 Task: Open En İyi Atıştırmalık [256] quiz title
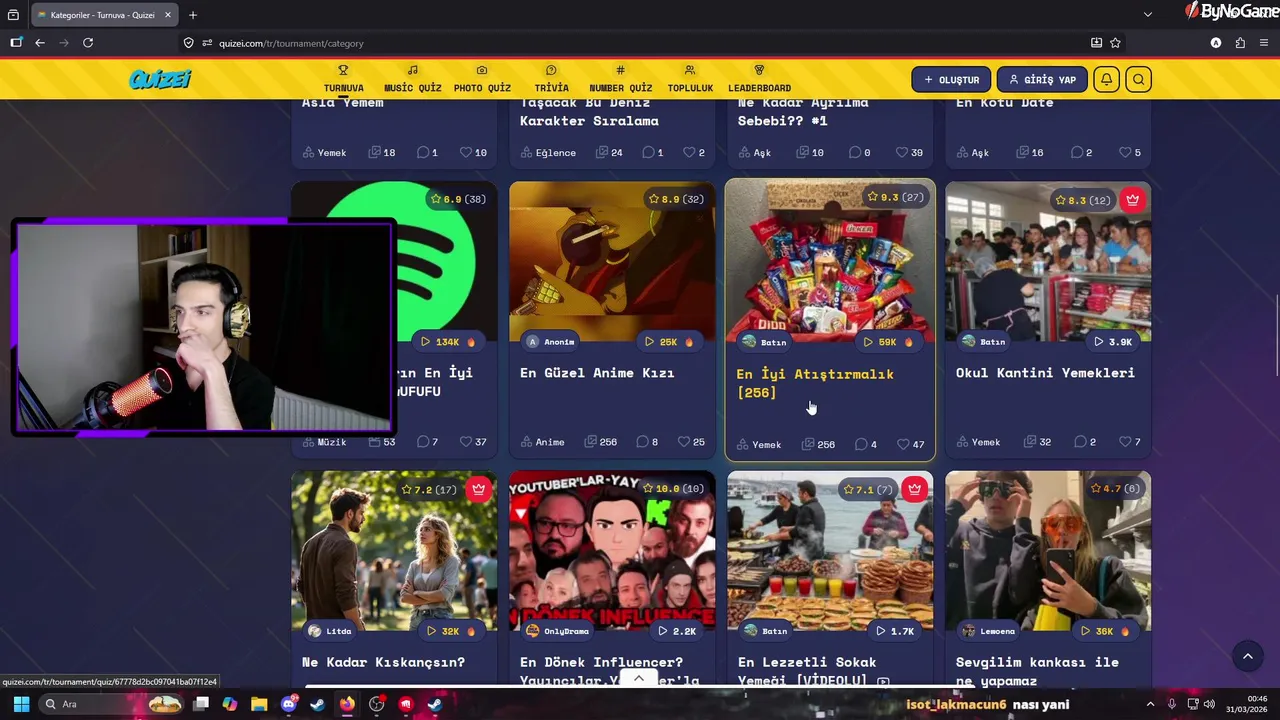[x=815, y=383]
